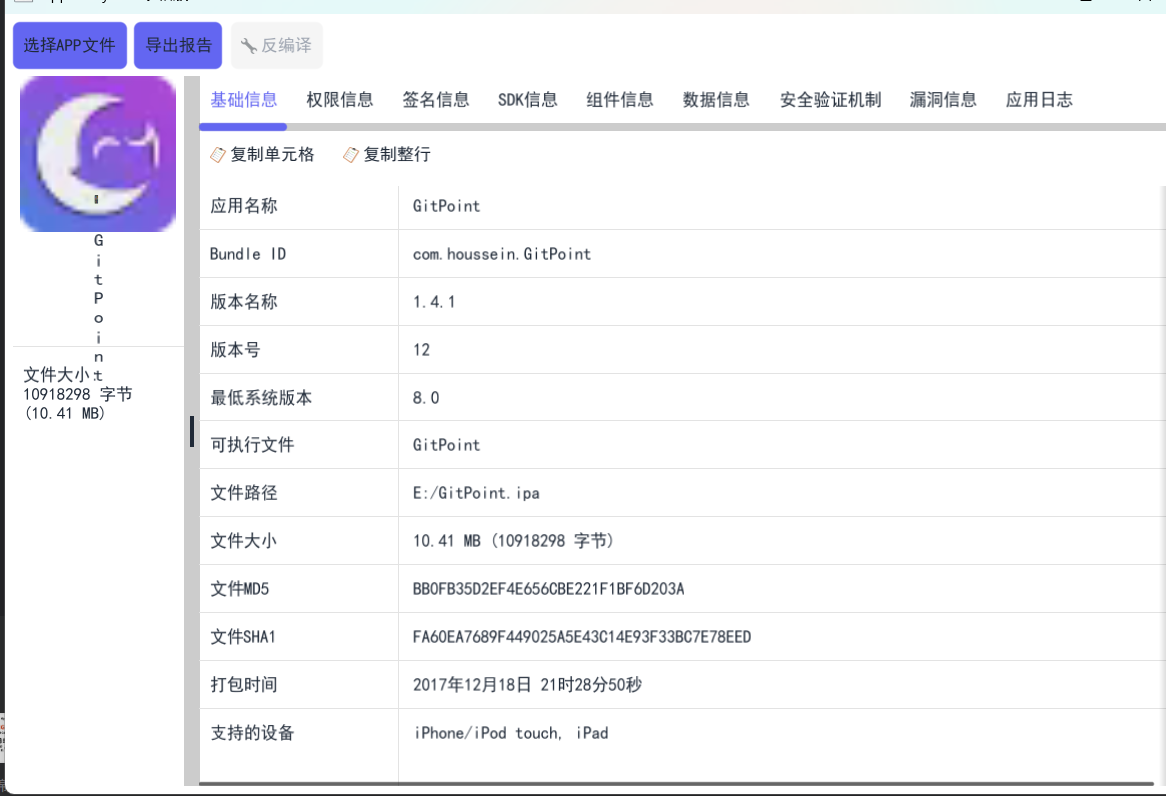Click the 导出报告 export button

177,45
